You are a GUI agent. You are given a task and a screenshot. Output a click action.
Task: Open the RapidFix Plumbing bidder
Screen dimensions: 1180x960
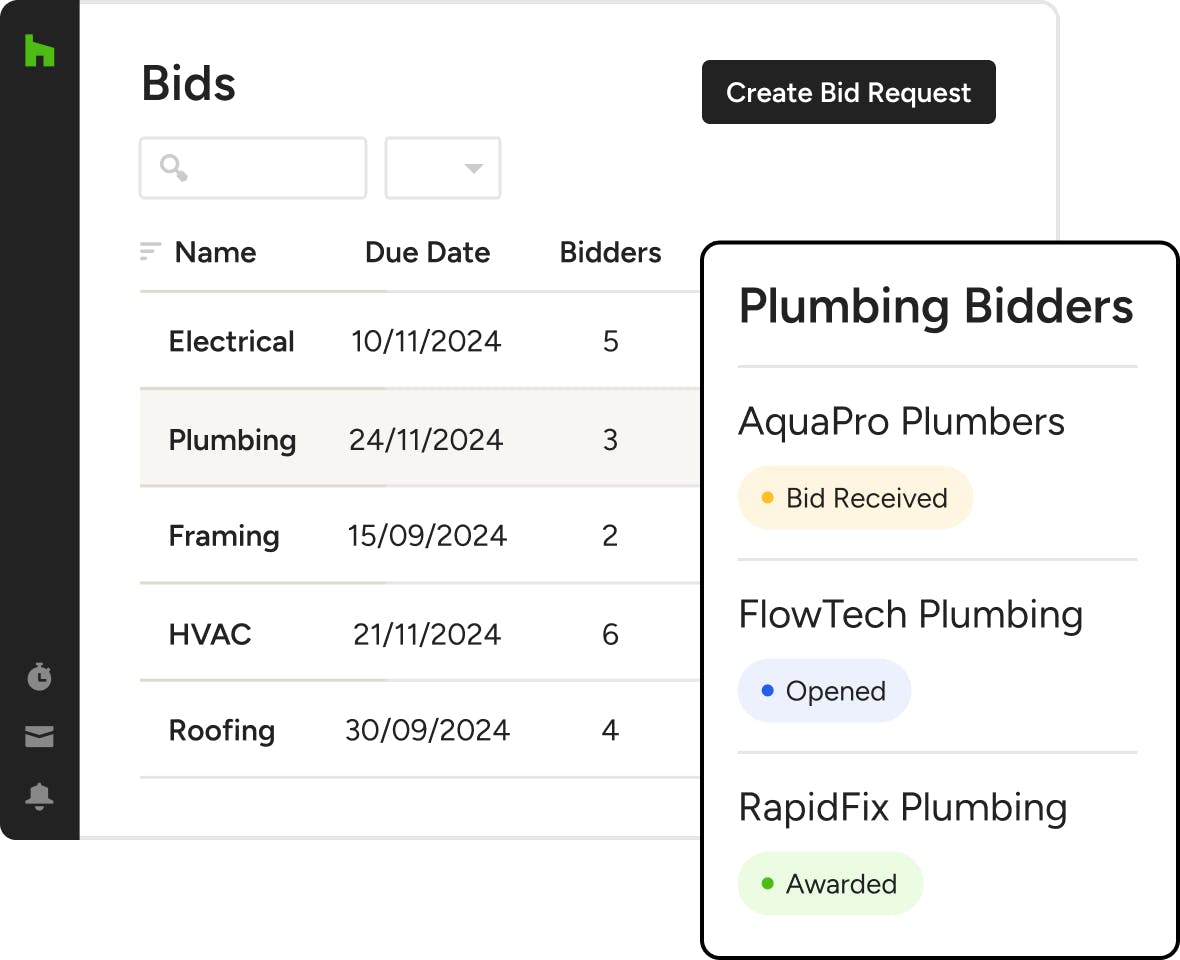pos(902,808)
